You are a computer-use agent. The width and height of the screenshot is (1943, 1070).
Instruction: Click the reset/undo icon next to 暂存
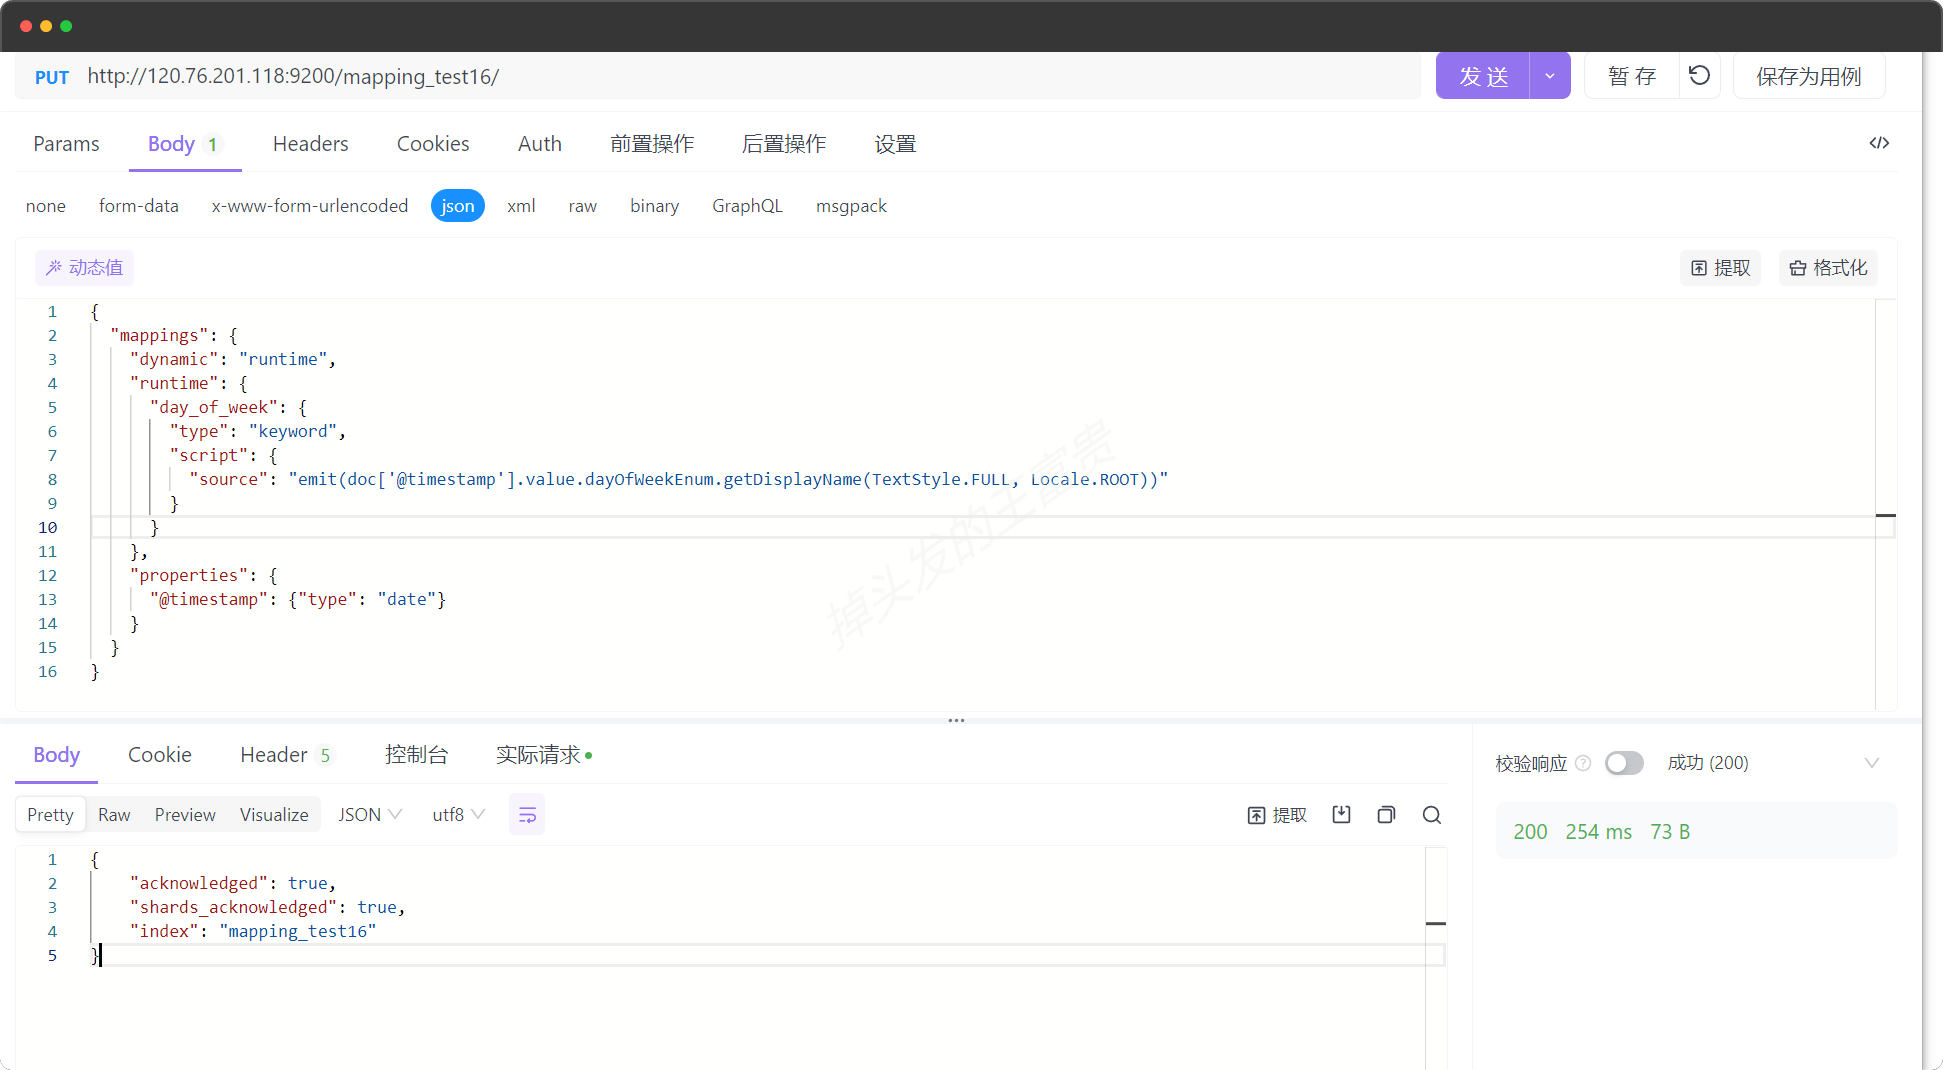click(1699, 76)
